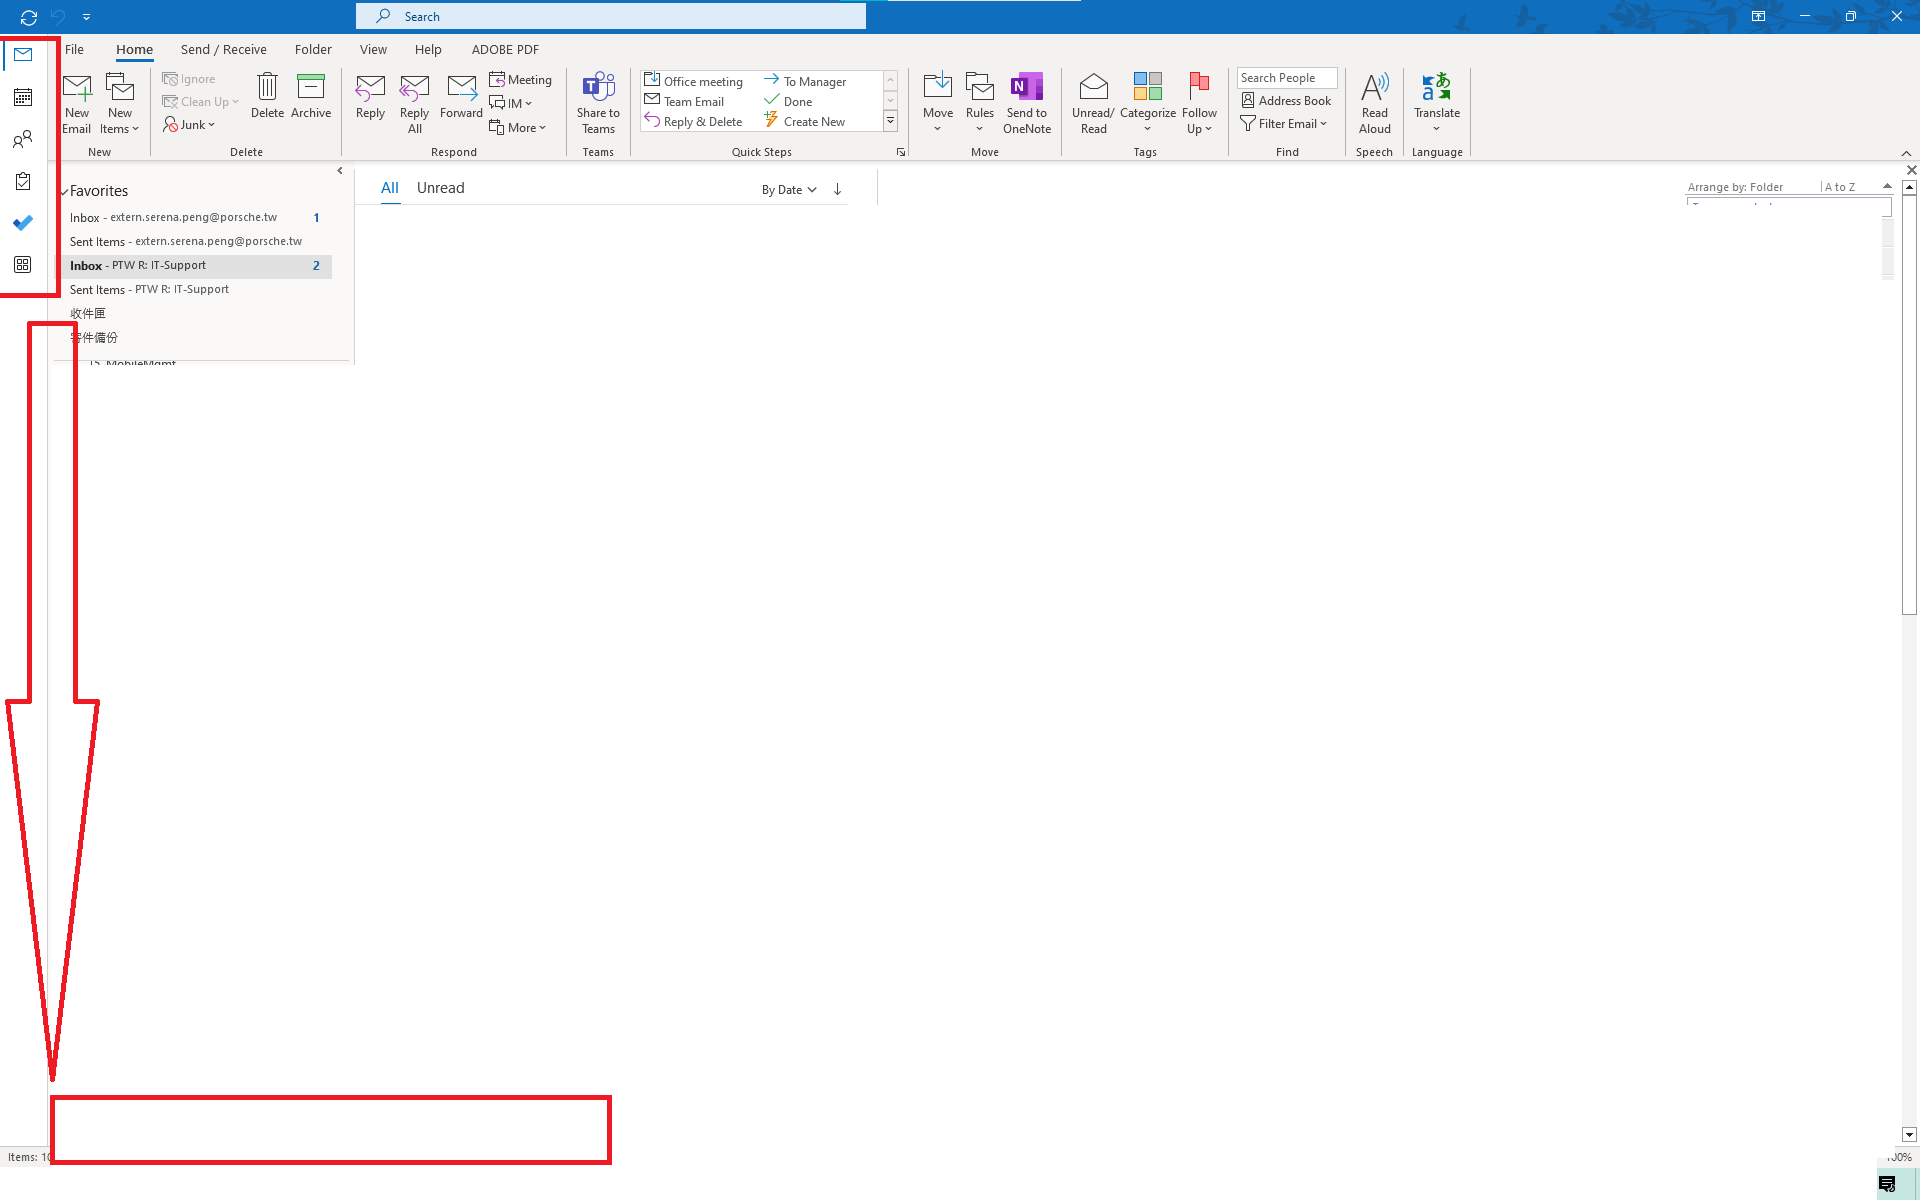
Task: Toggle the sort order arrow
Action: [x=837, y=189]
